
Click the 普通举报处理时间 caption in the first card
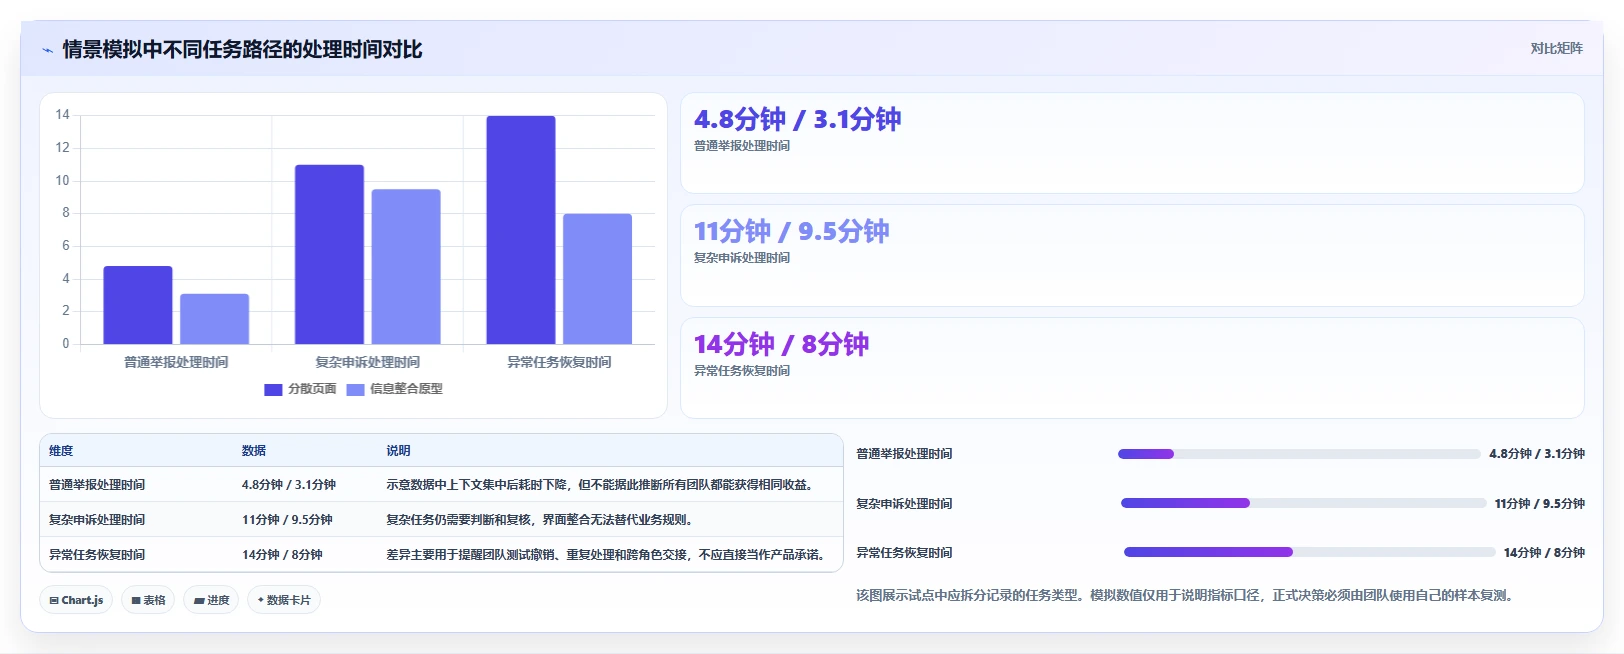click(742, 146)
